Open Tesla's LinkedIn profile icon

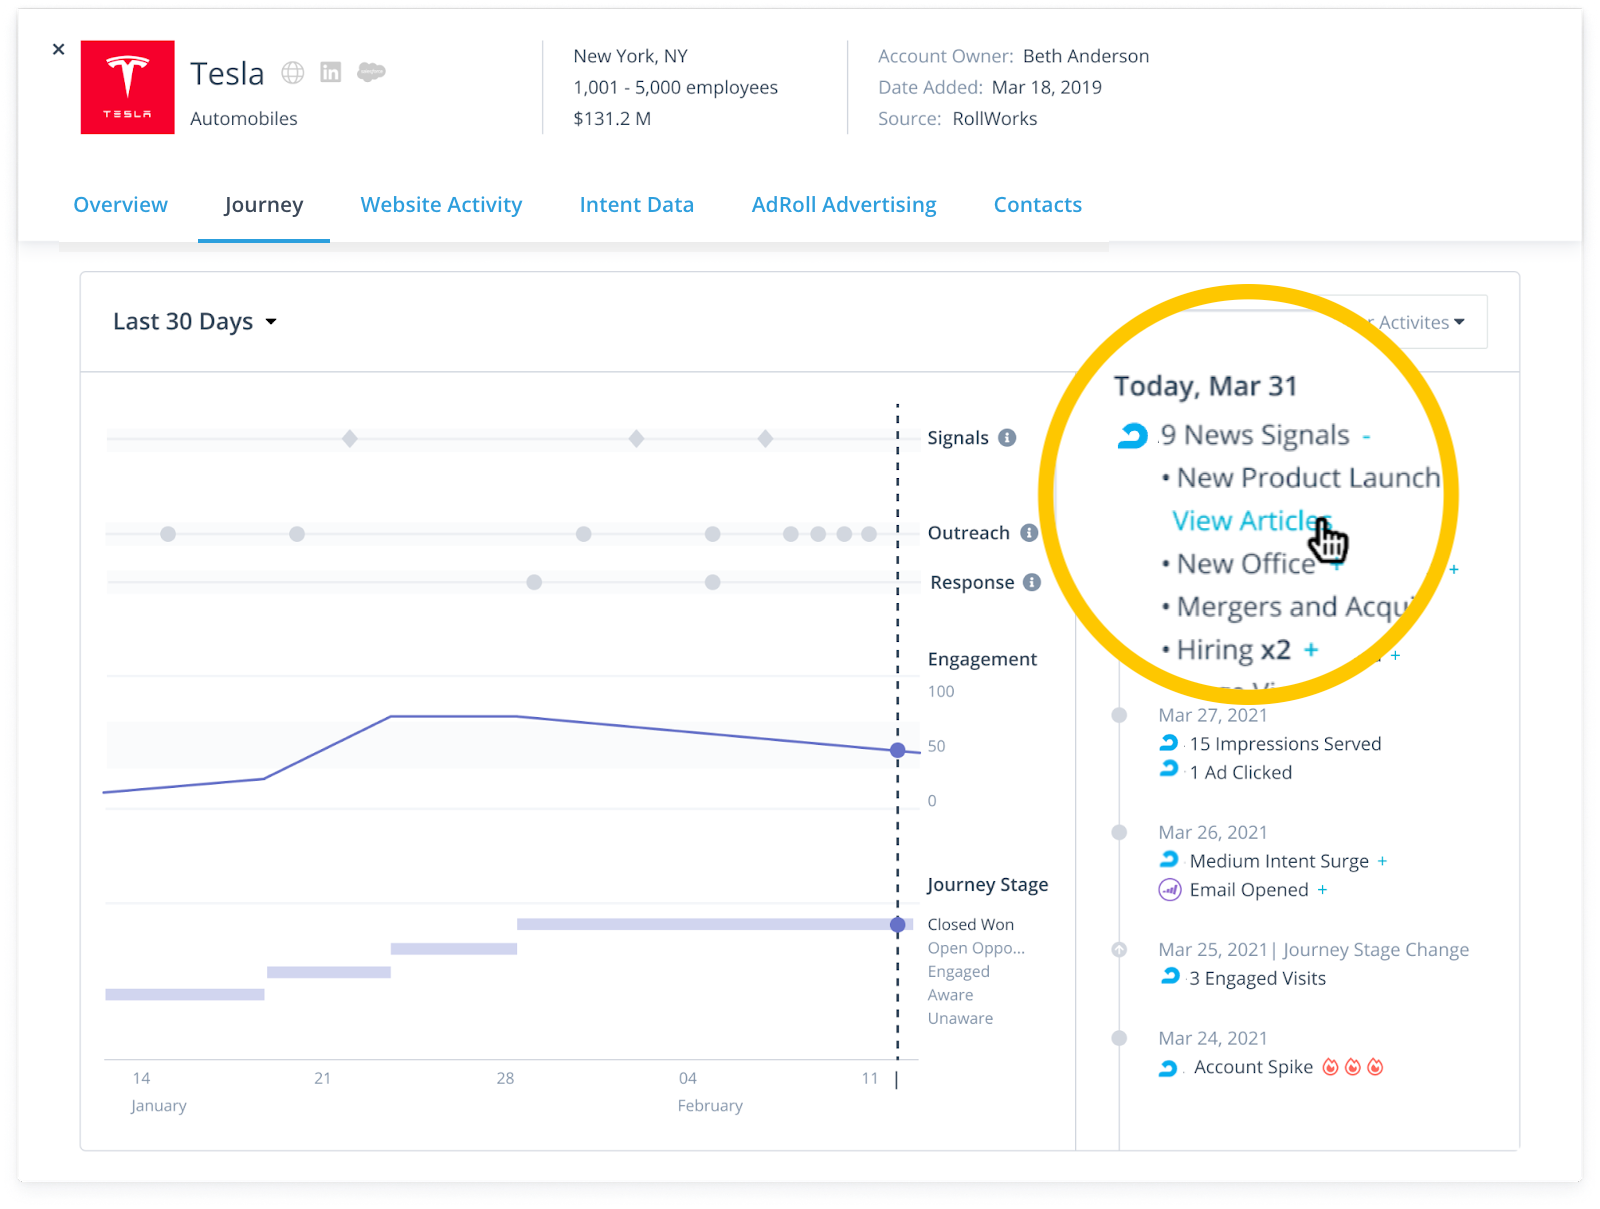tap(331, 72)
